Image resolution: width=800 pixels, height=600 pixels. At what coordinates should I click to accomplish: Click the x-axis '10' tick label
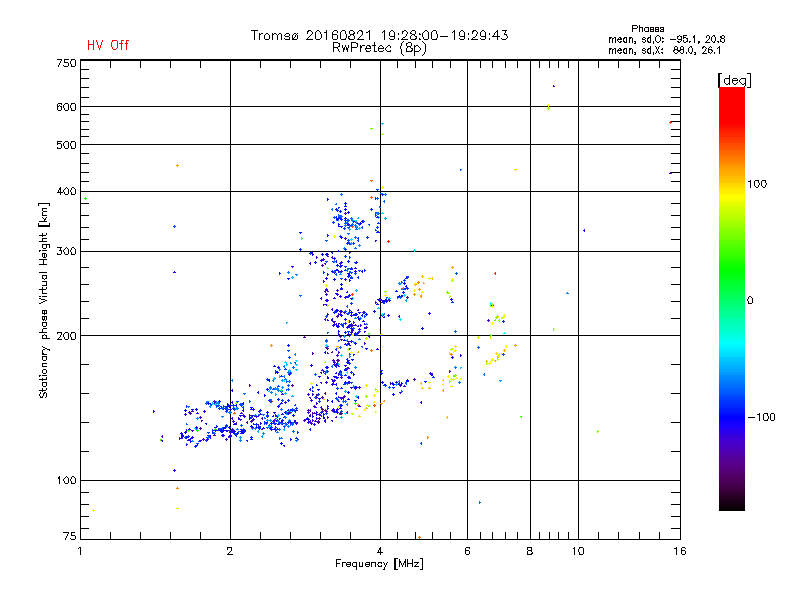578,551
